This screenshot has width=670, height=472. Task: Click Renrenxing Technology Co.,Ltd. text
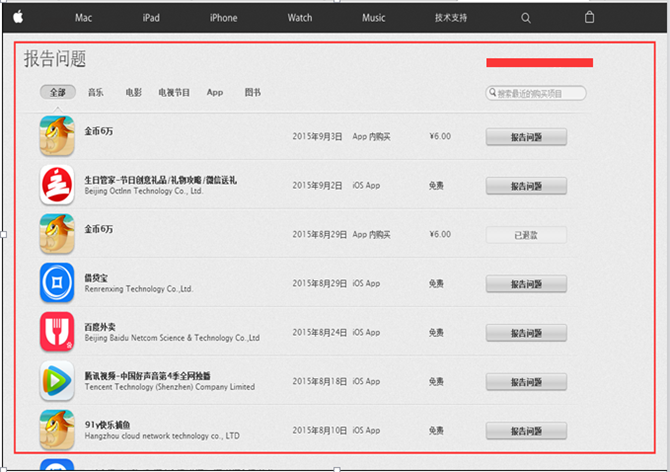coord(138,289)
